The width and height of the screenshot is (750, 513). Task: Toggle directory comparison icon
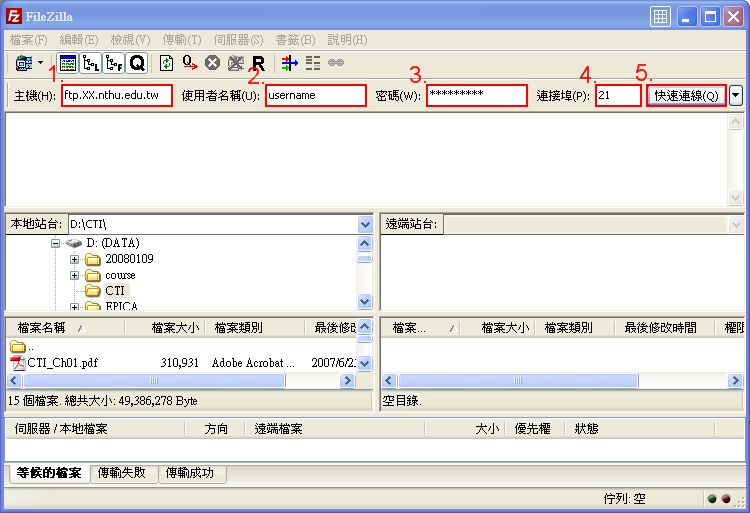pyautogui.click(x=313, y=63)
